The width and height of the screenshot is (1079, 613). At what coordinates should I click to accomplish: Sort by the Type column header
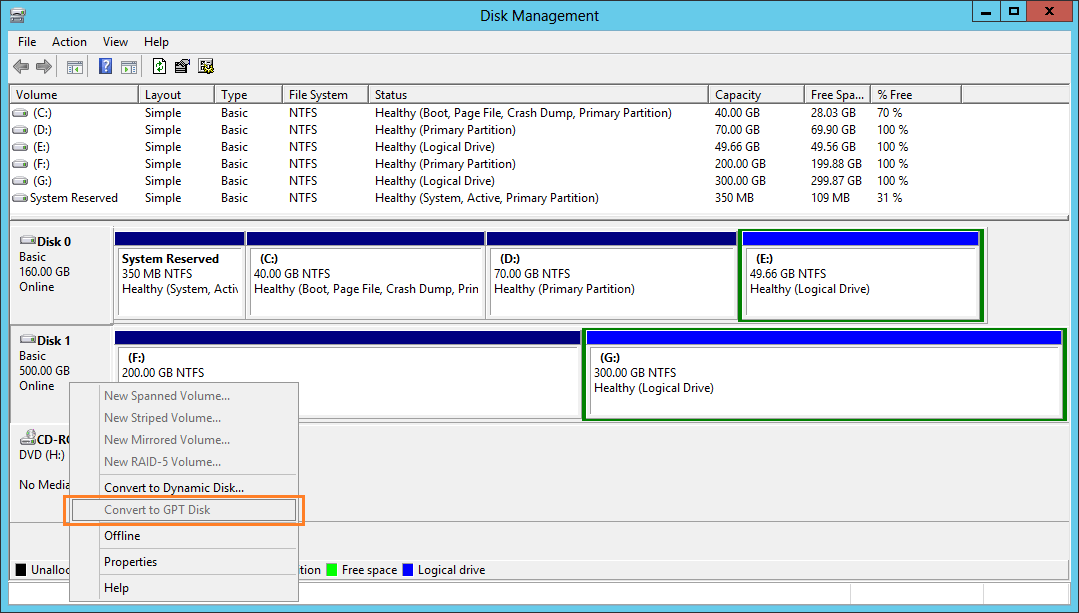coord(248,95)
